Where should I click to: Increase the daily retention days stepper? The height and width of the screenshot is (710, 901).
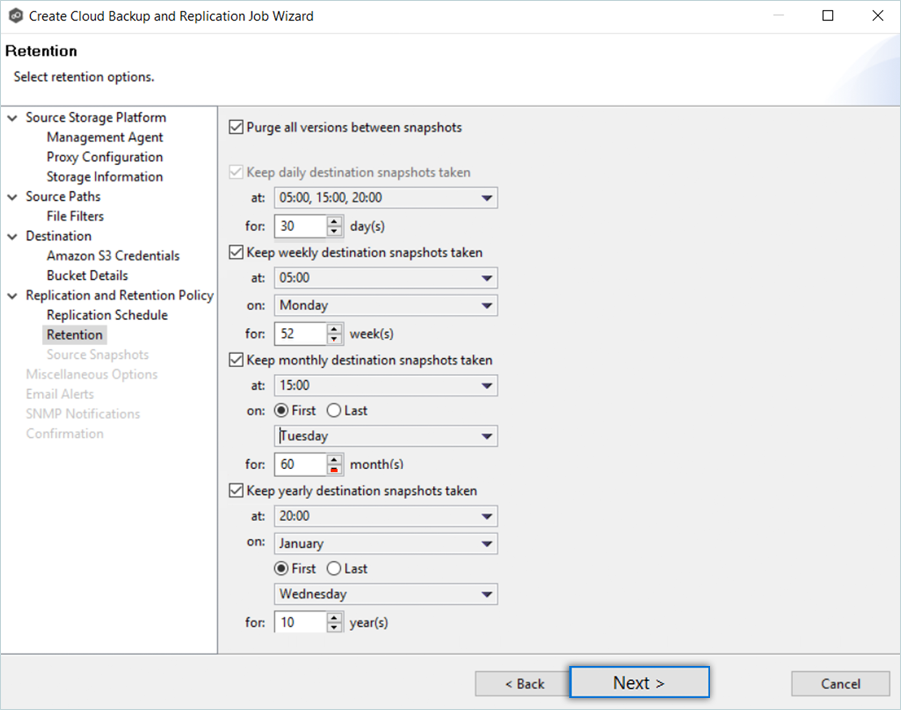click(x=335, y=221)
